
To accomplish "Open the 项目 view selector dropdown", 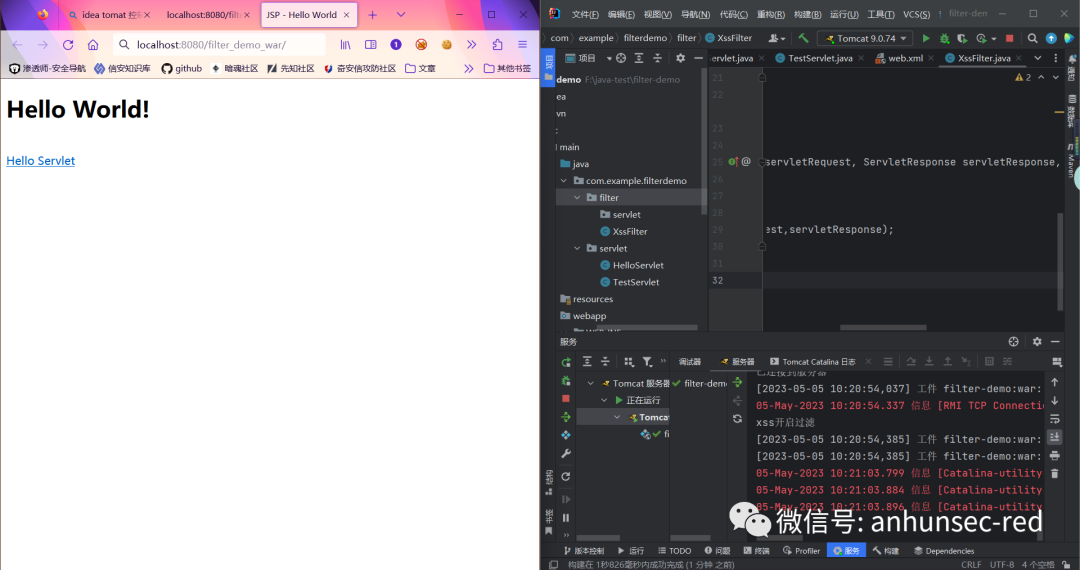I will [x=589, y=59].
